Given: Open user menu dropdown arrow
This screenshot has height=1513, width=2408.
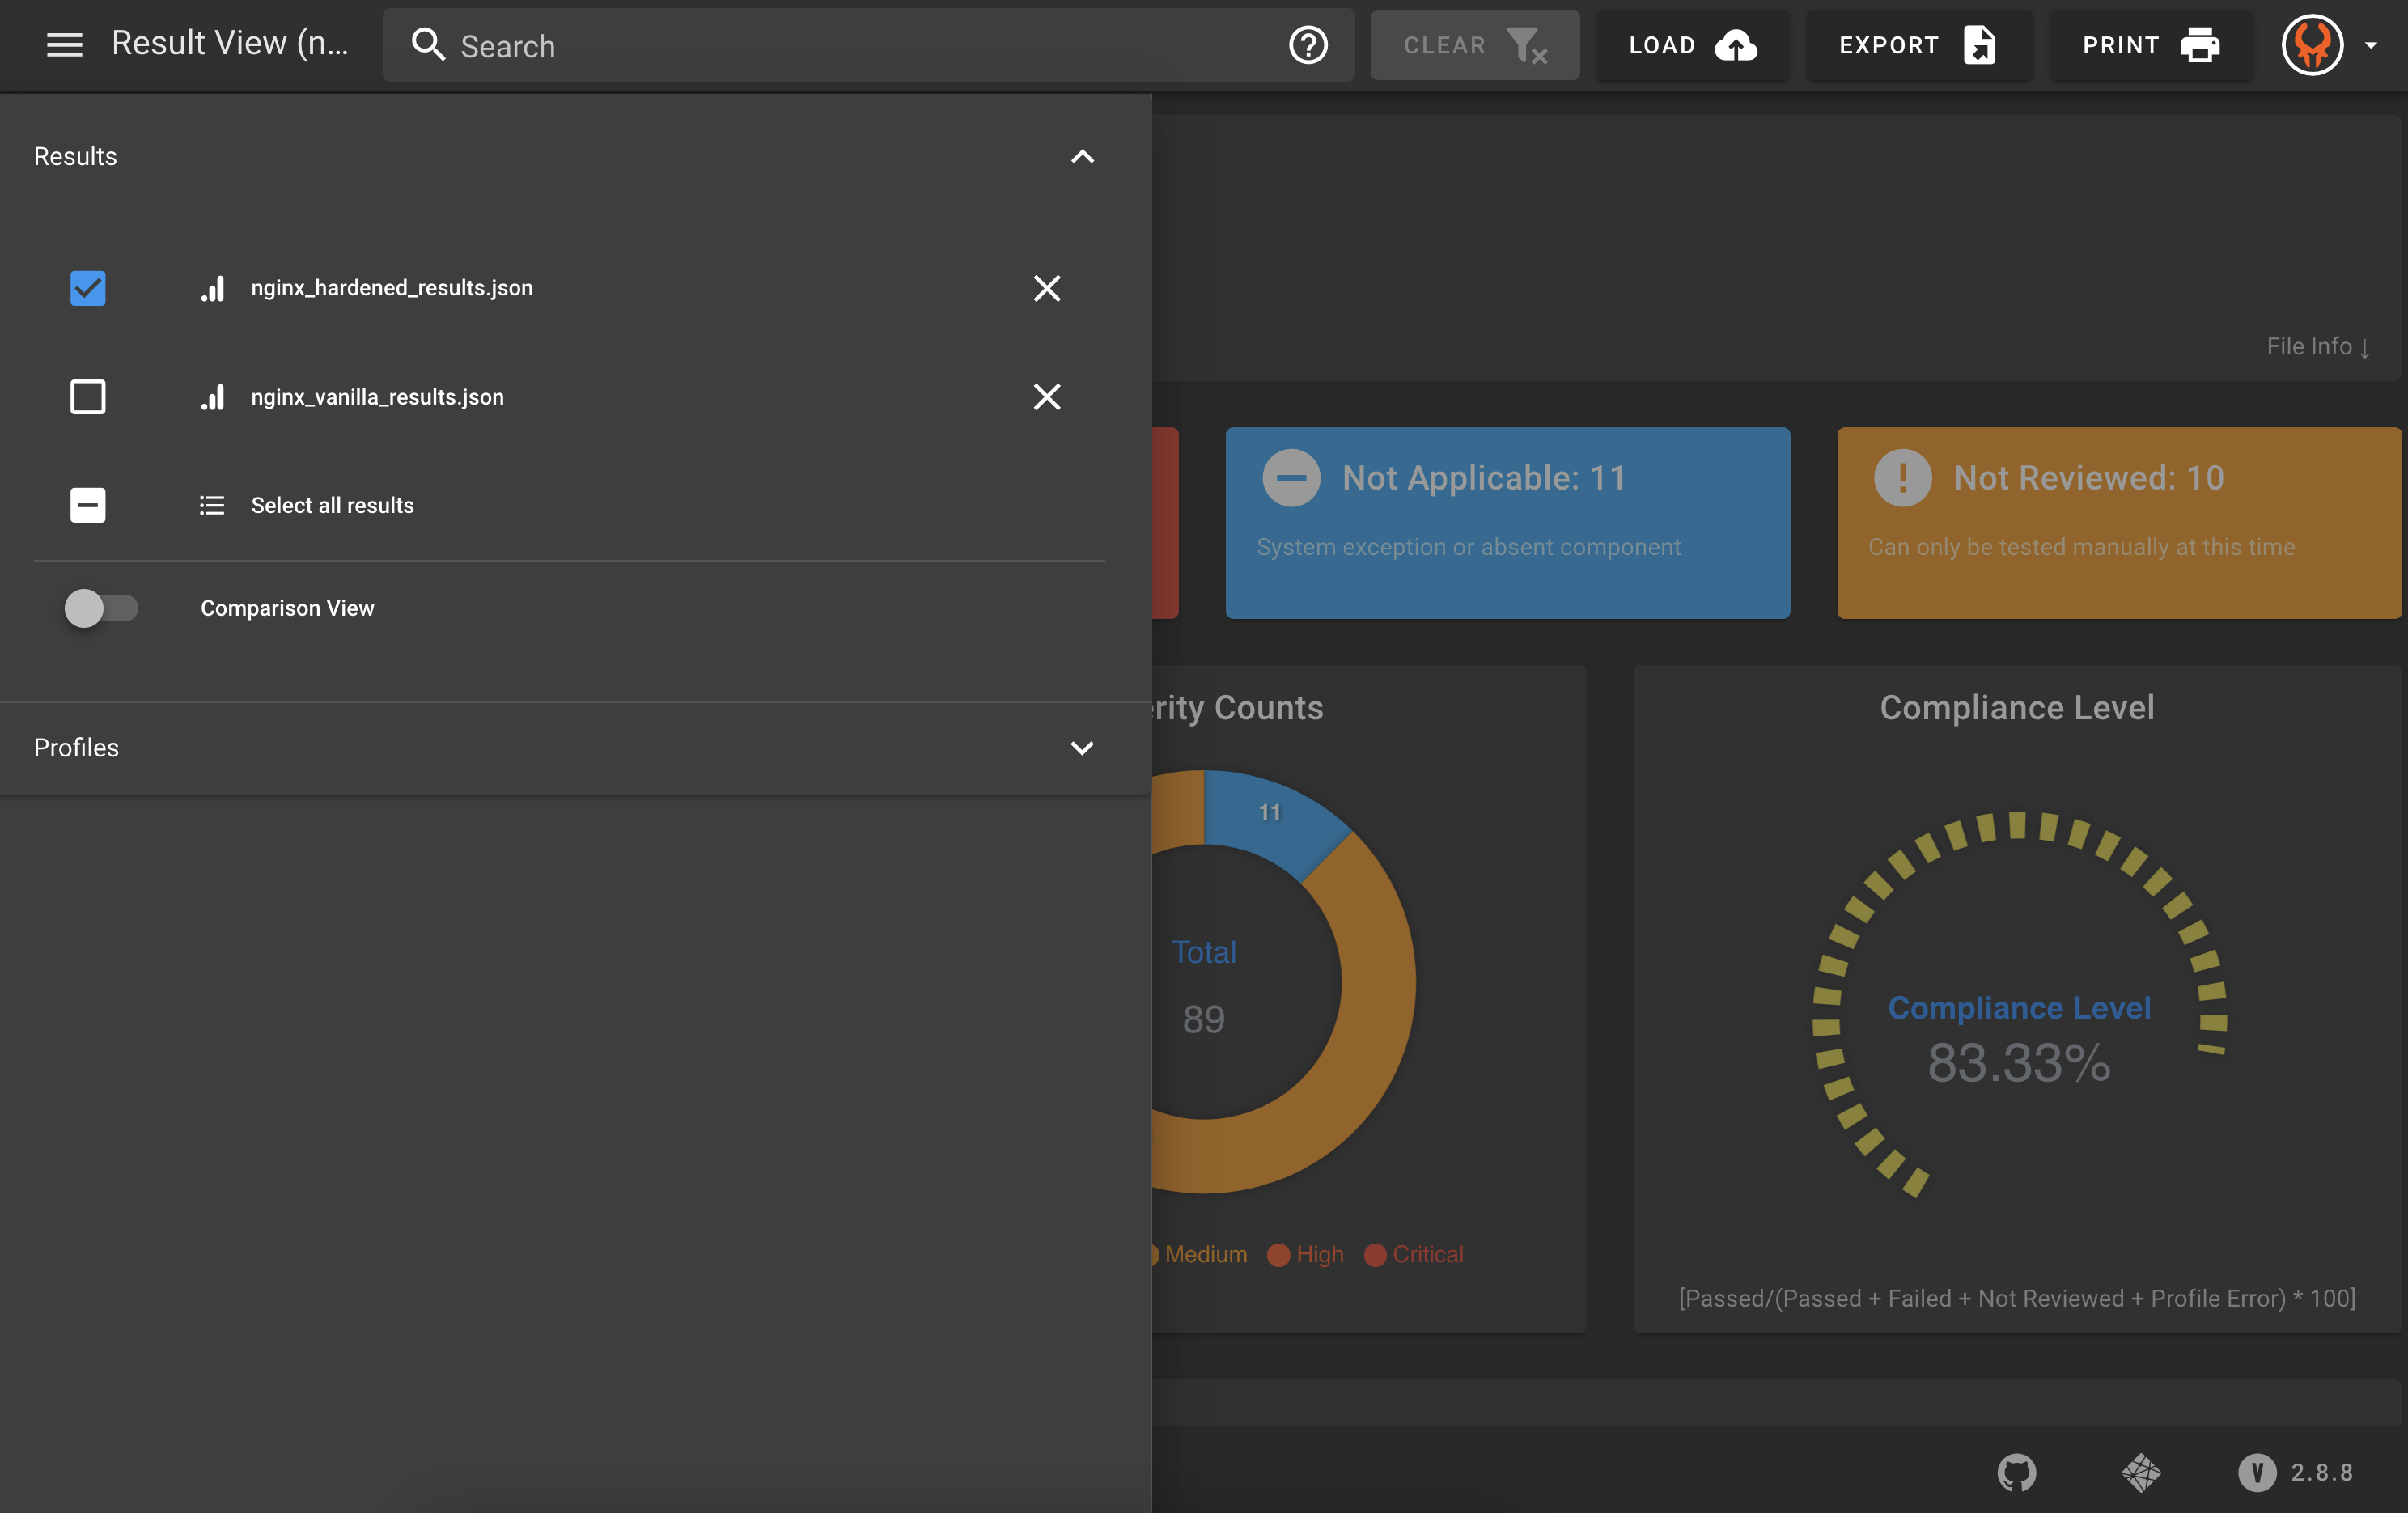Looking at the screenshot, I should pyautogui.click(x=2371, y=45).
